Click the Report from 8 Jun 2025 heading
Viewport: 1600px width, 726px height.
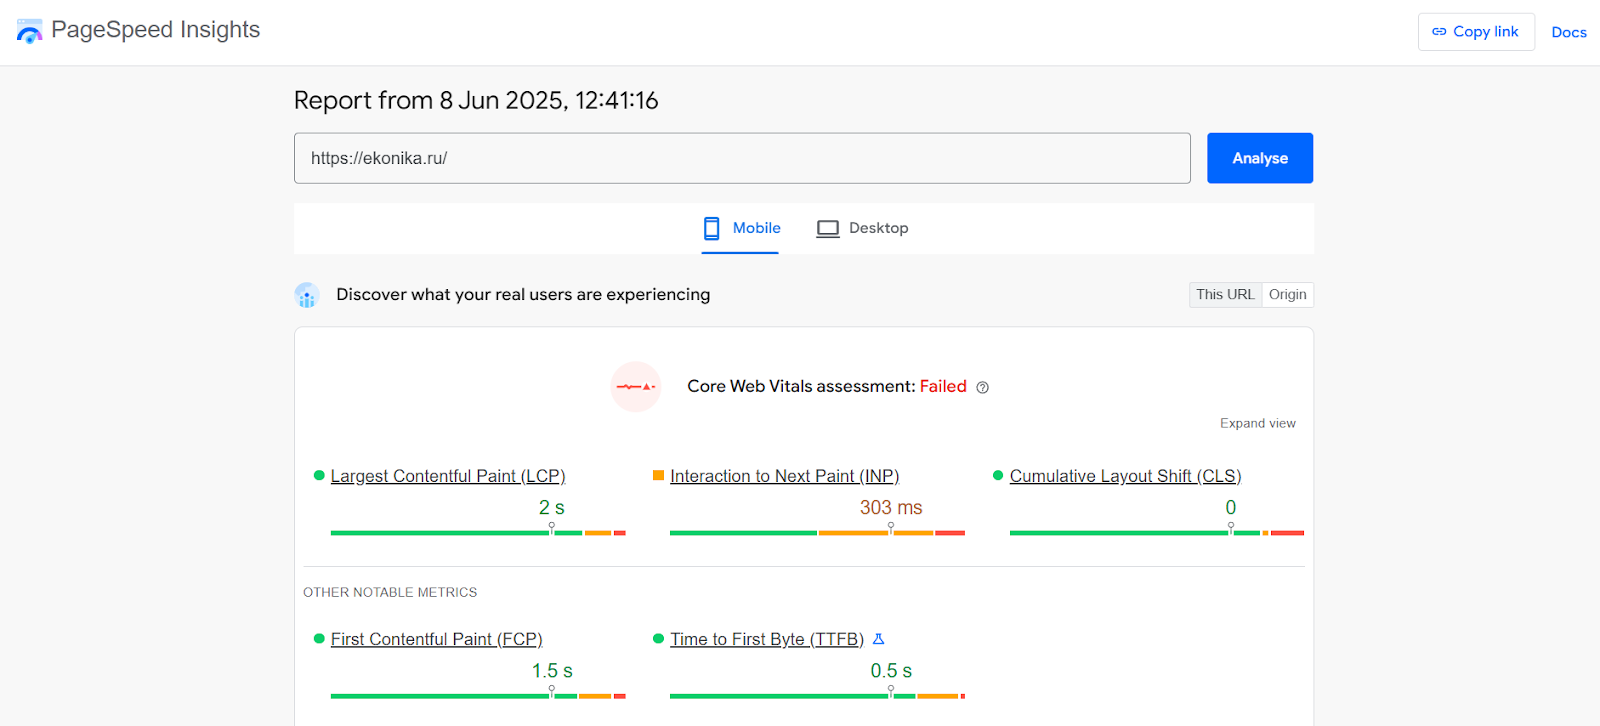click(x=476, y=101)
